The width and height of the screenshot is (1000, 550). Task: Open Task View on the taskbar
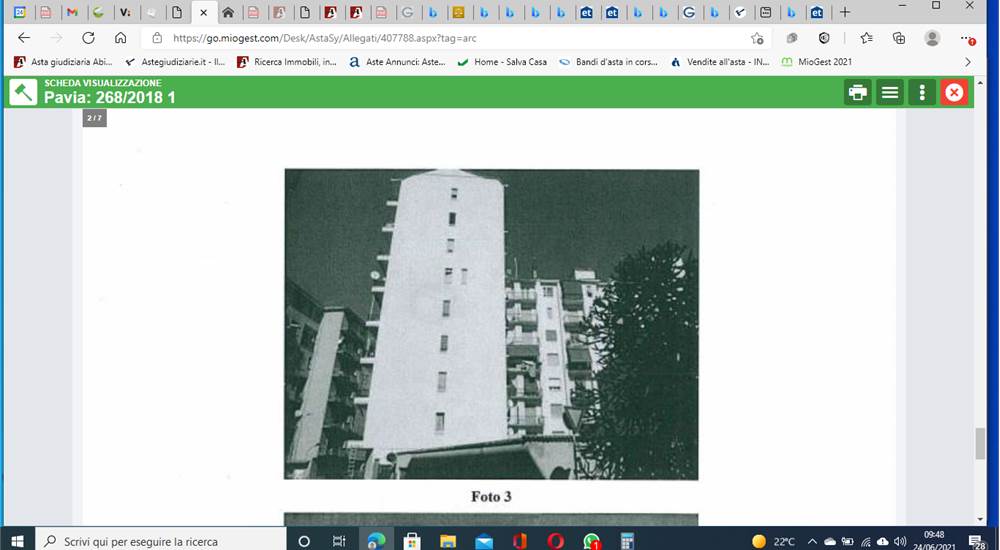point(339,541)
